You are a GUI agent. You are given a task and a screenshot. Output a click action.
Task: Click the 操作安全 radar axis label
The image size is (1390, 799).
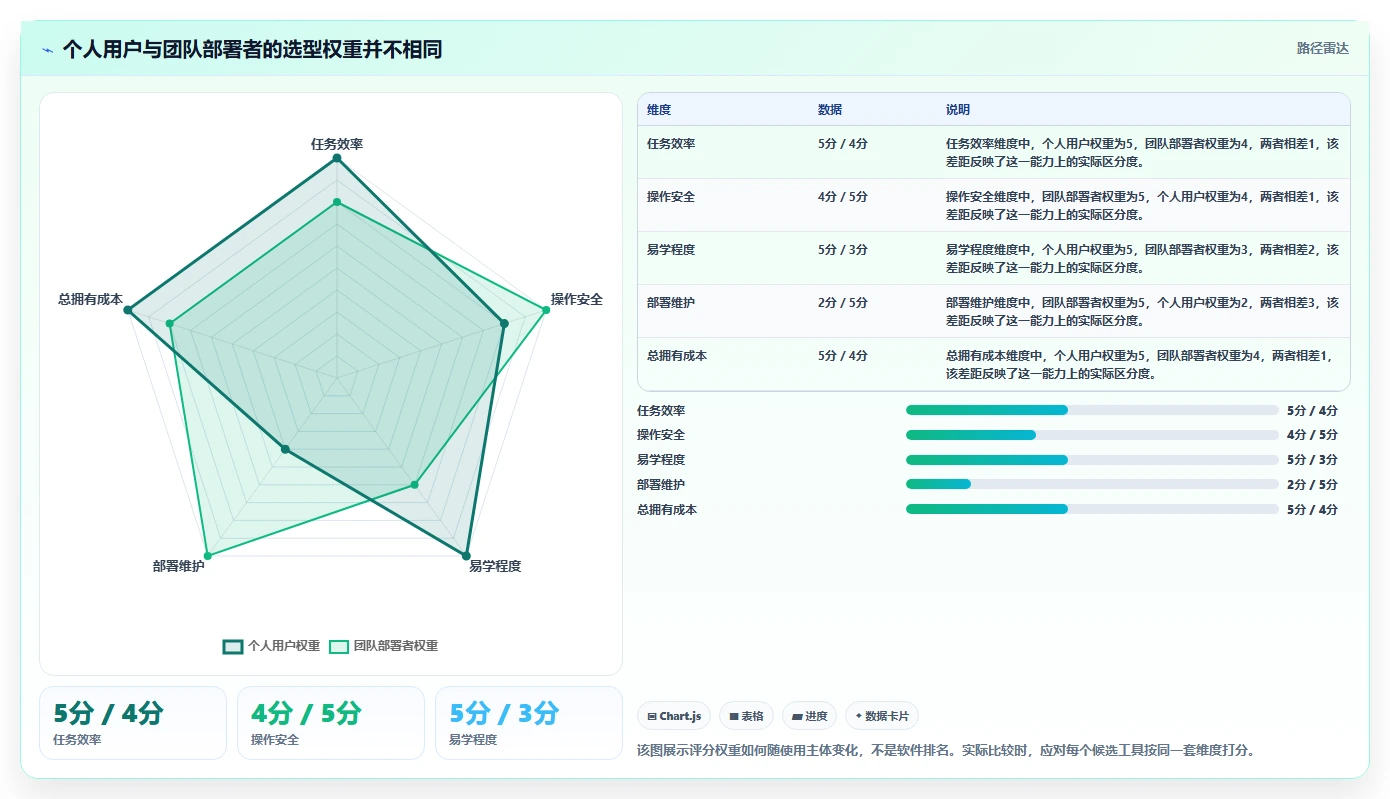pyautogui.click(x=577, y=299)
